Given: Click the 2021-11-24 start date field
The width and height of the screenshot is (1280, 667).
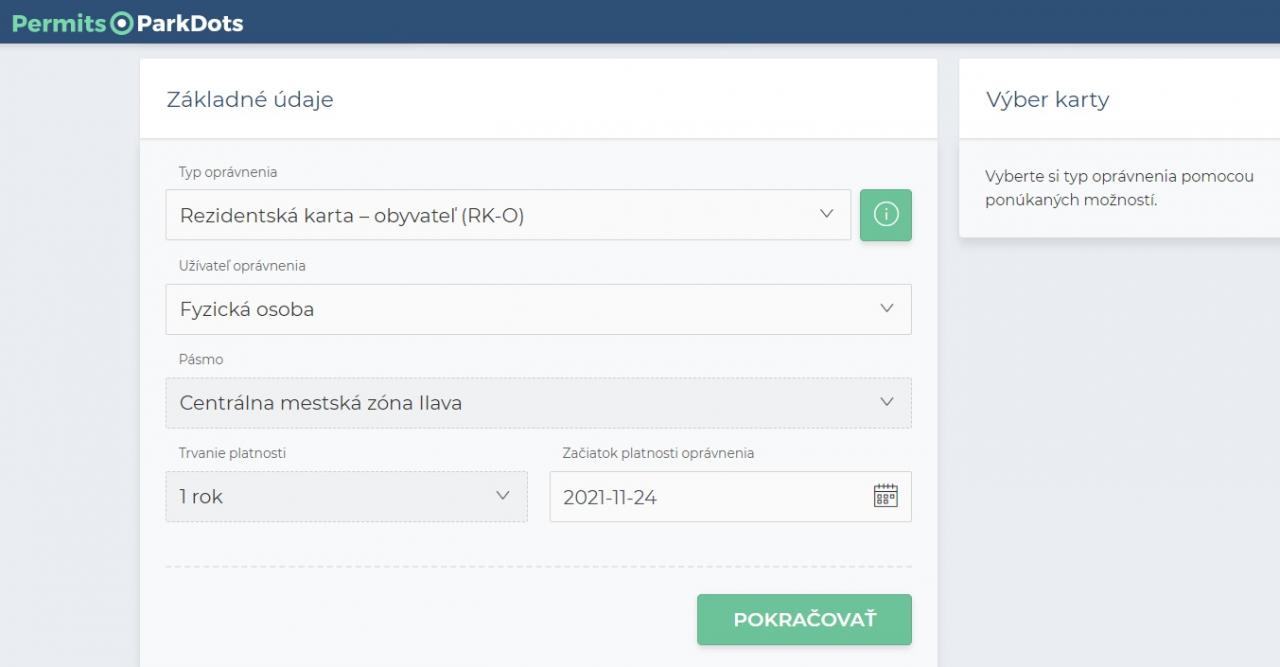Looking at the screenshot, I should (x=700, y=497).
